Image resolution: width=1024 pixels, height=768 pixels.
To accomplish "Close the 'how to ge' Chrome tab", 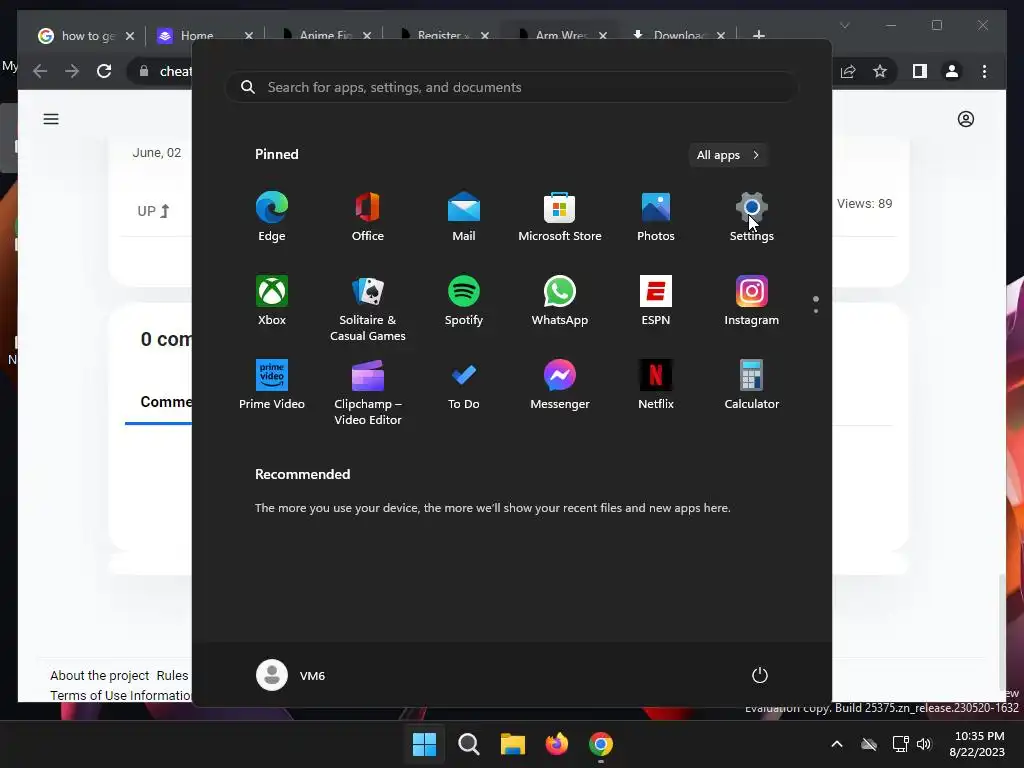I will (129, 36).
